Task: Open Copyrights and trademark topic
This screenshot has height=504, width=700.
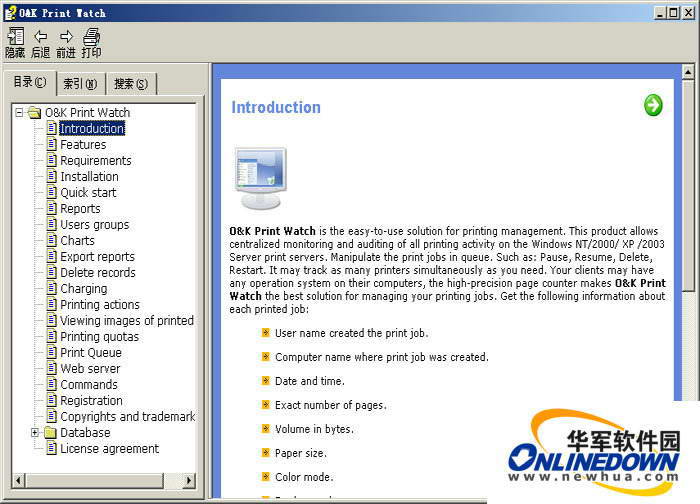Action: [127, 417]
